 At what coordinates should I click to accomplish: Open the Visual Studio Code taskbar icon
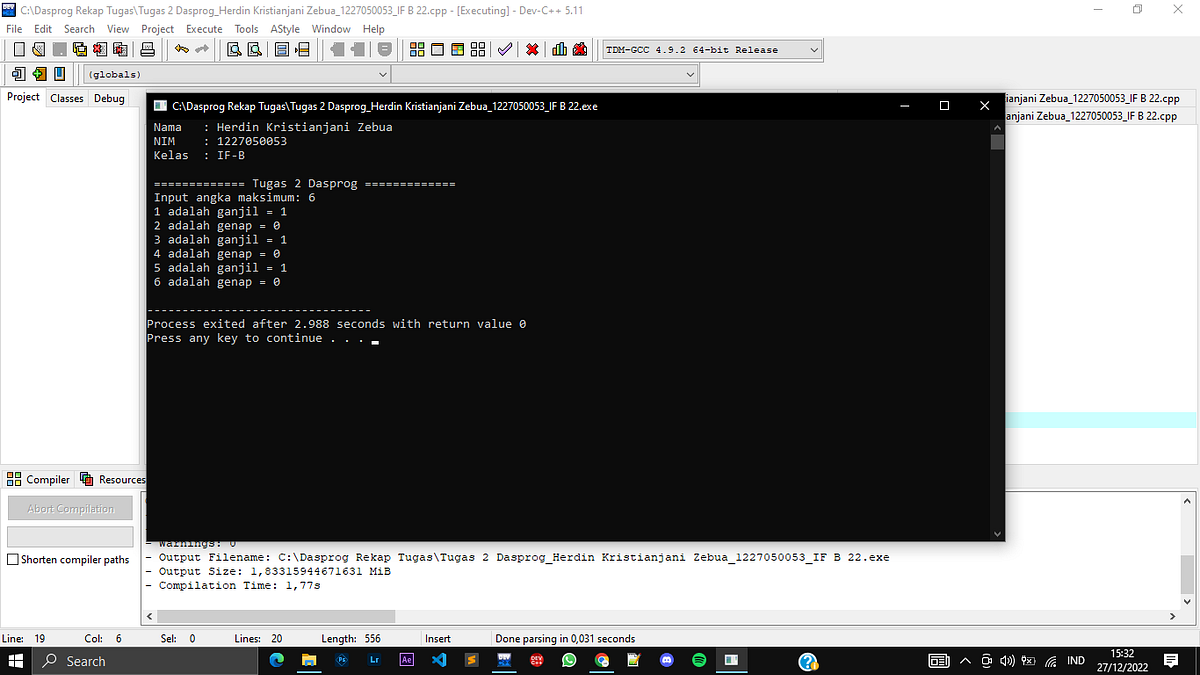(439, 660)
